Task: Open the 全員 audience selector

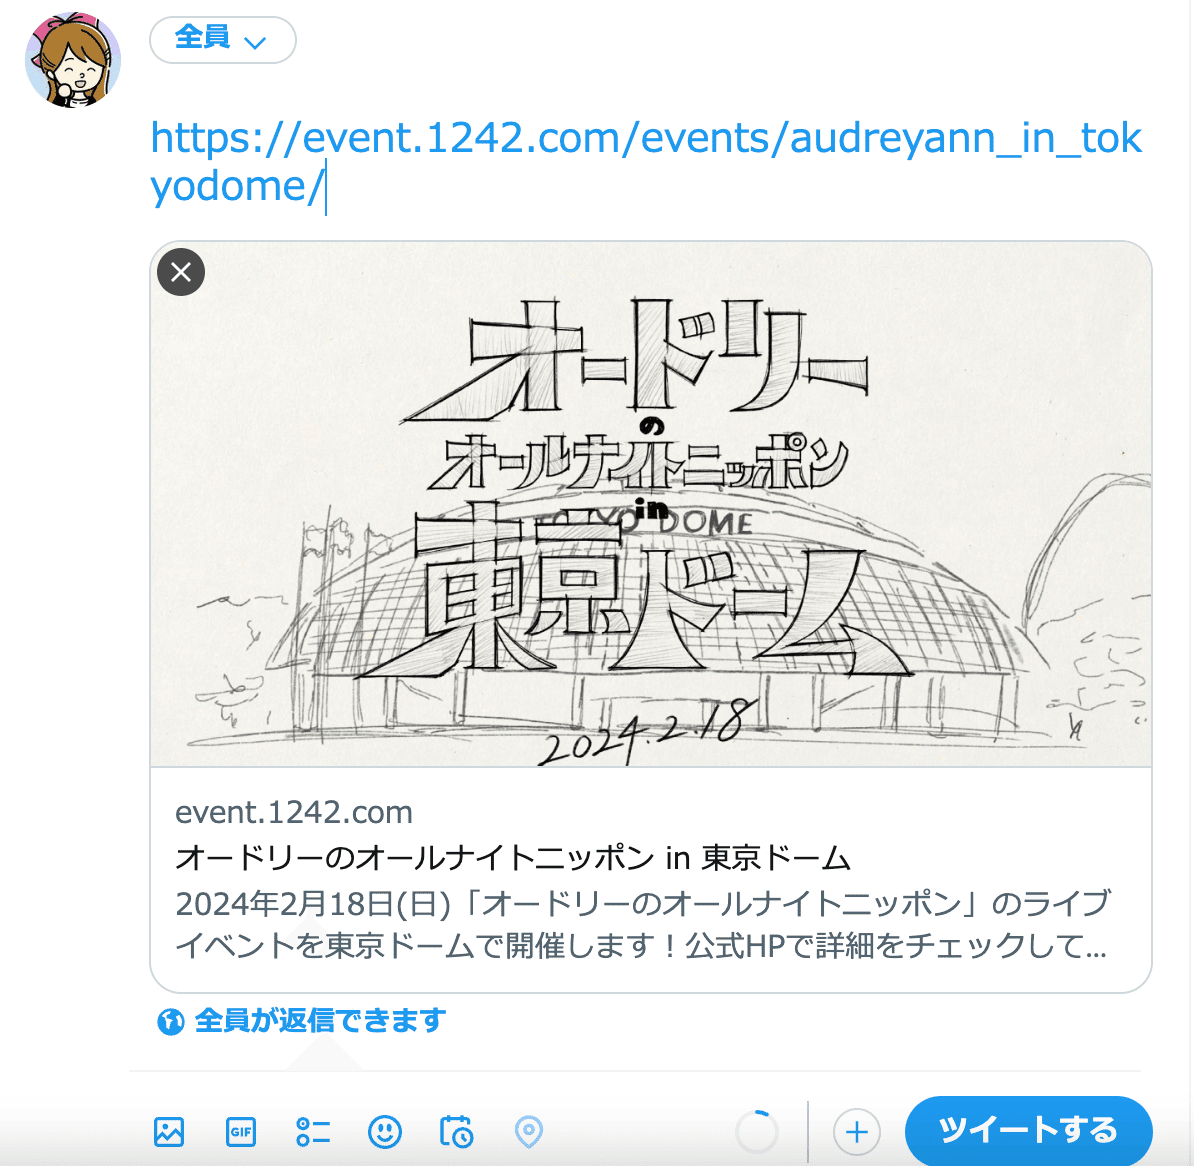Action: pyautogui.click(x=222, y=40)
